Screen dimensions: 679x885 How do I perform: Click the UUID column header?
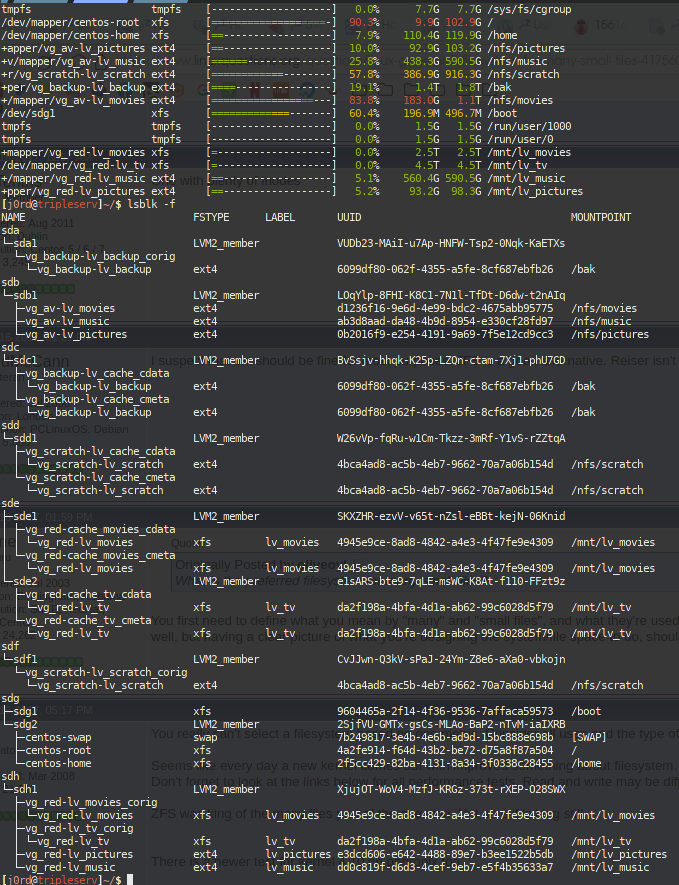349,217
